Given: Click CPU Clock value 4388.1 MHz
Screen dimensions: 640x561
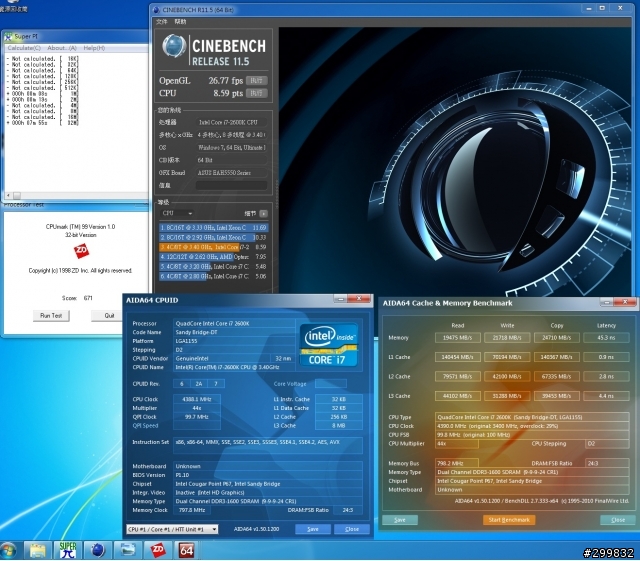Looking at the screenshot, I should point(197,399).
